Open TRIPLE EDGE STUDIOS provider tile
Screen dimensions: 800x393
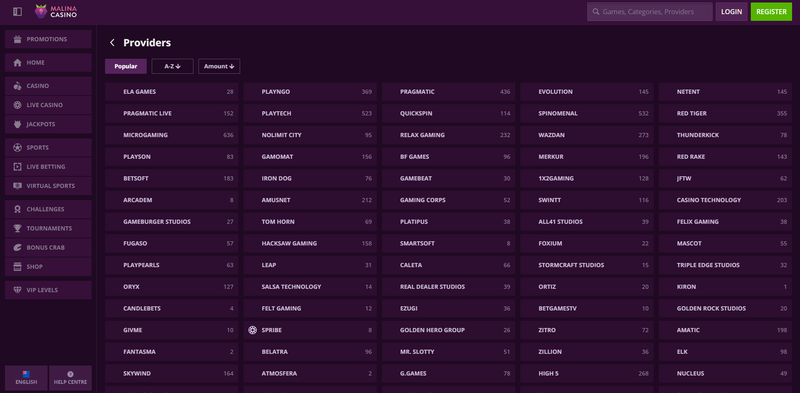coord(725,265)
